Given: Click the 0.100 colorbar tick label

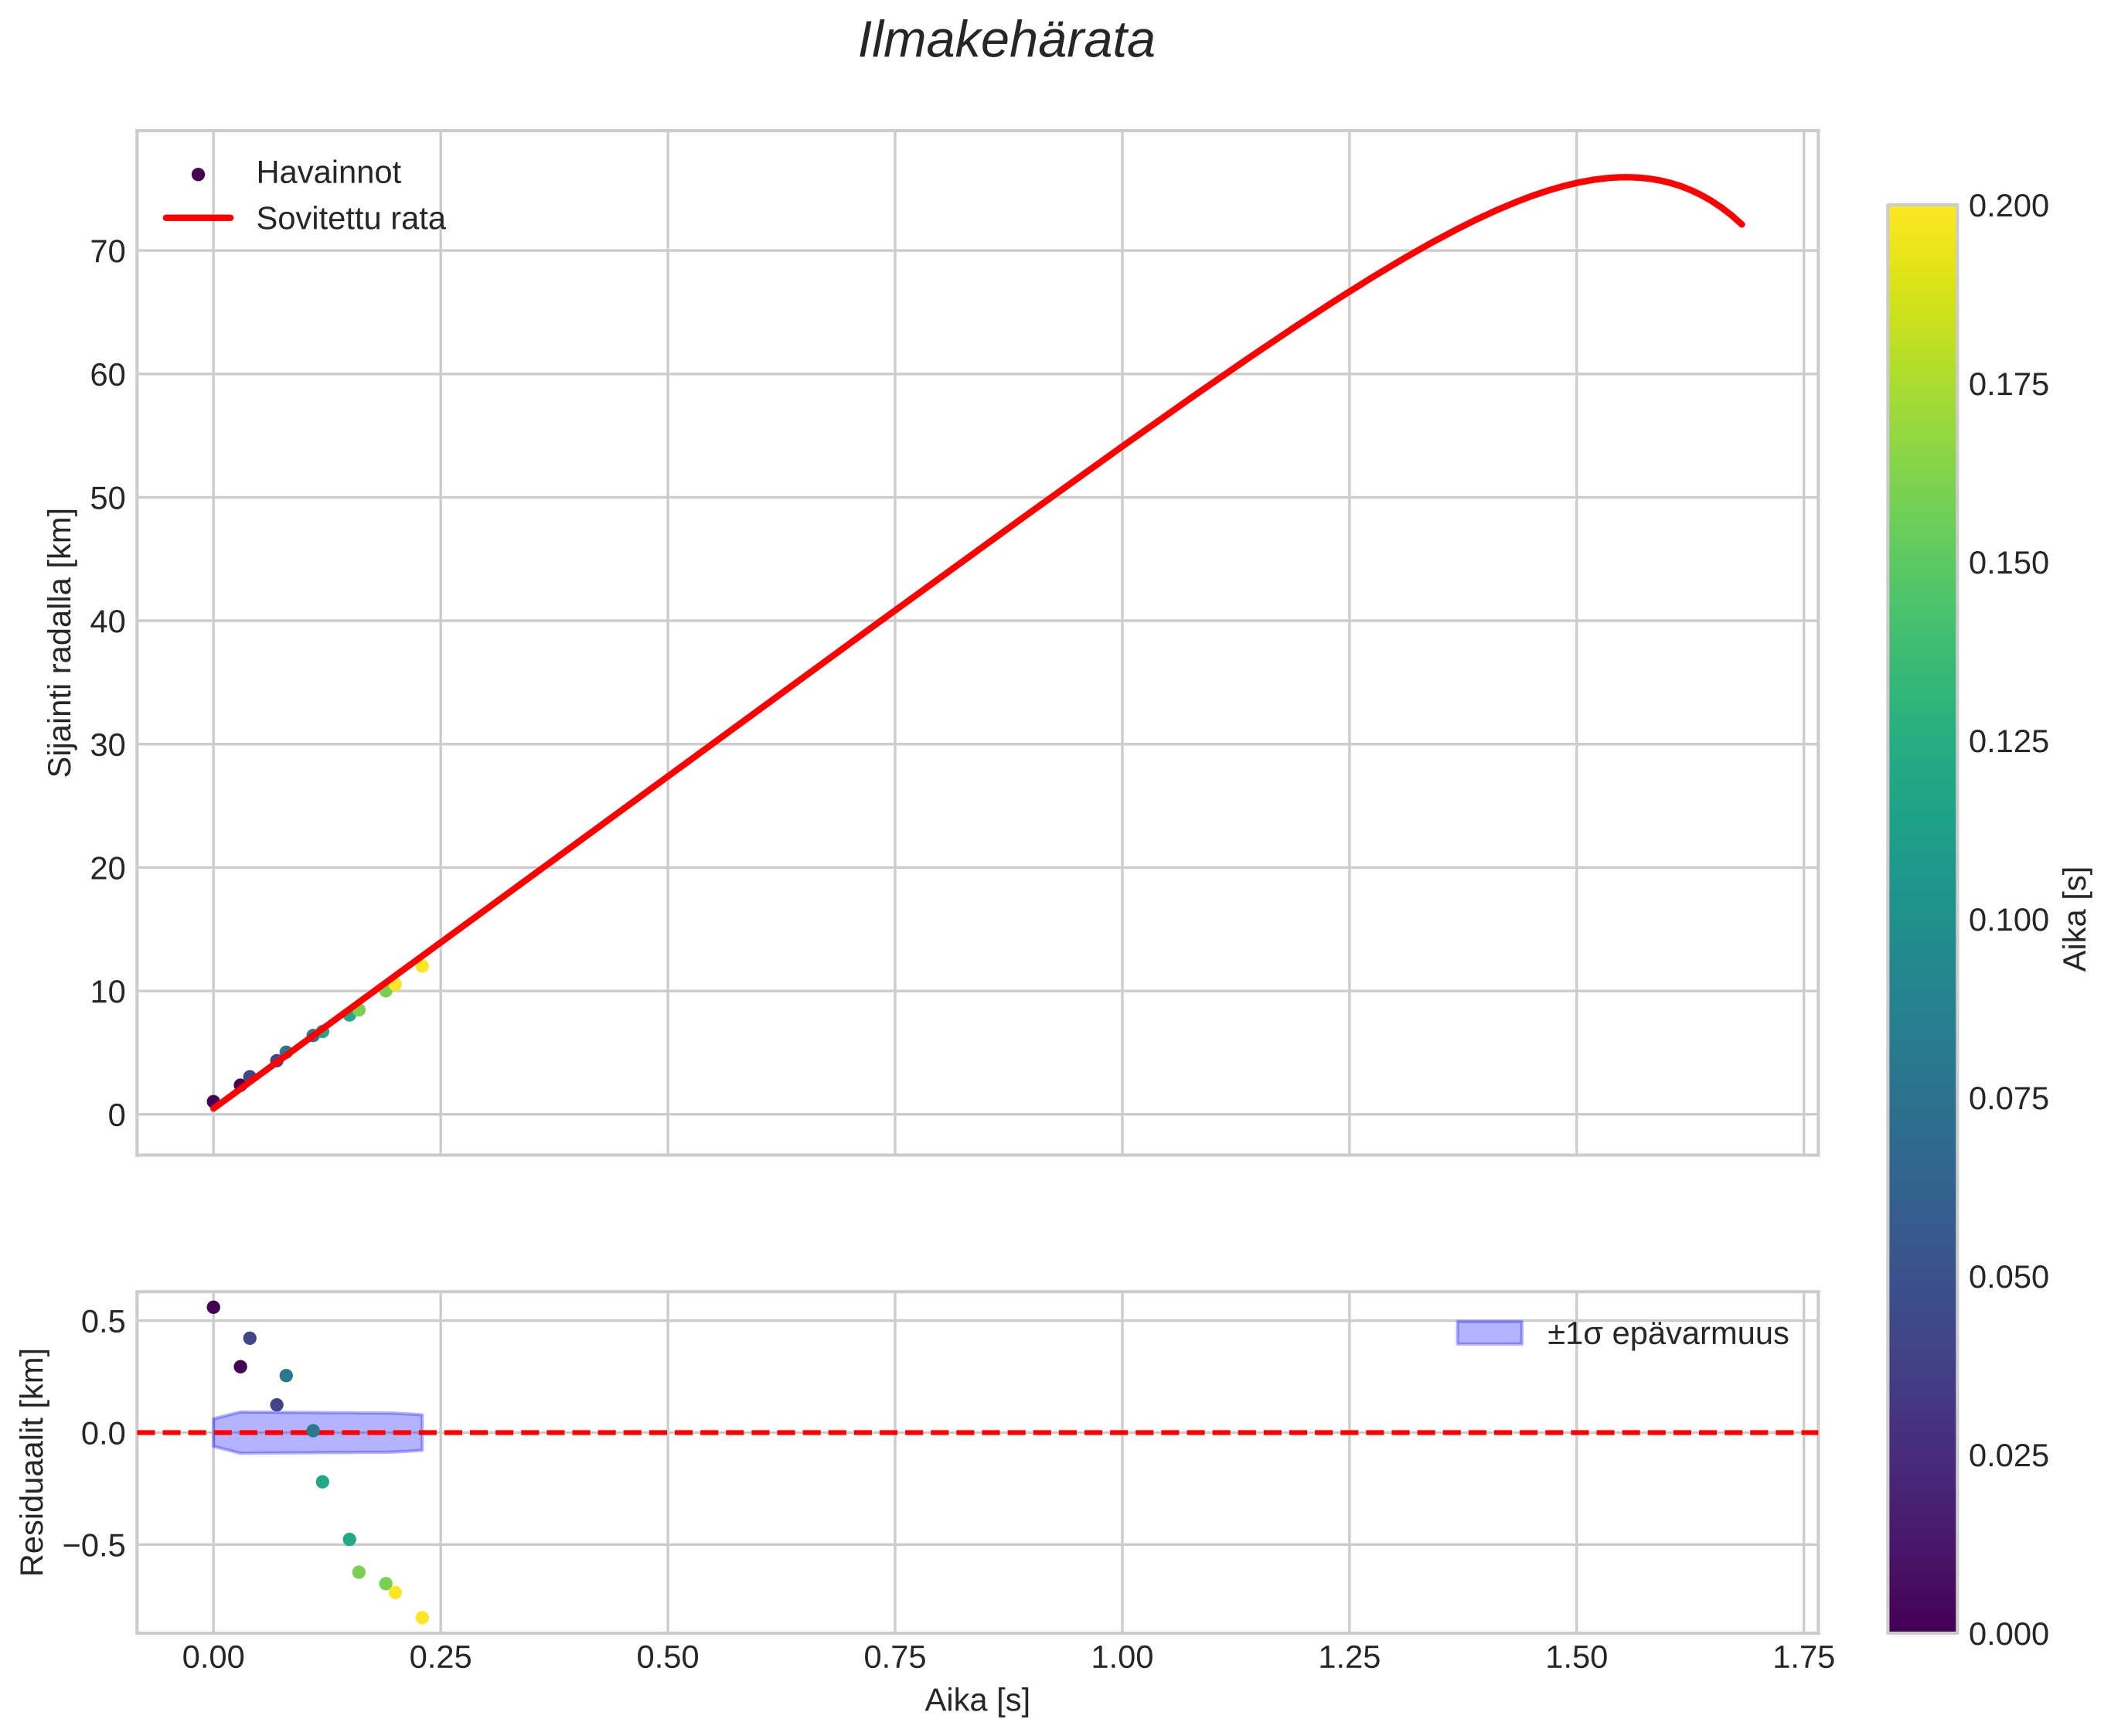Looking at the screenshot, I should pyautogui.click(x=2008, y=919).
